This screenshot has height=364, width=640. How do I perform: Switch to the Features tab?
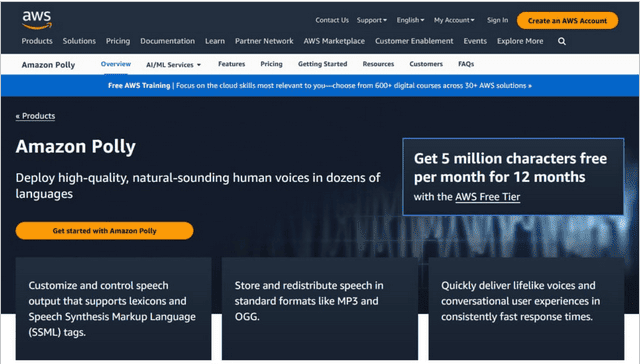coord(231,64)
